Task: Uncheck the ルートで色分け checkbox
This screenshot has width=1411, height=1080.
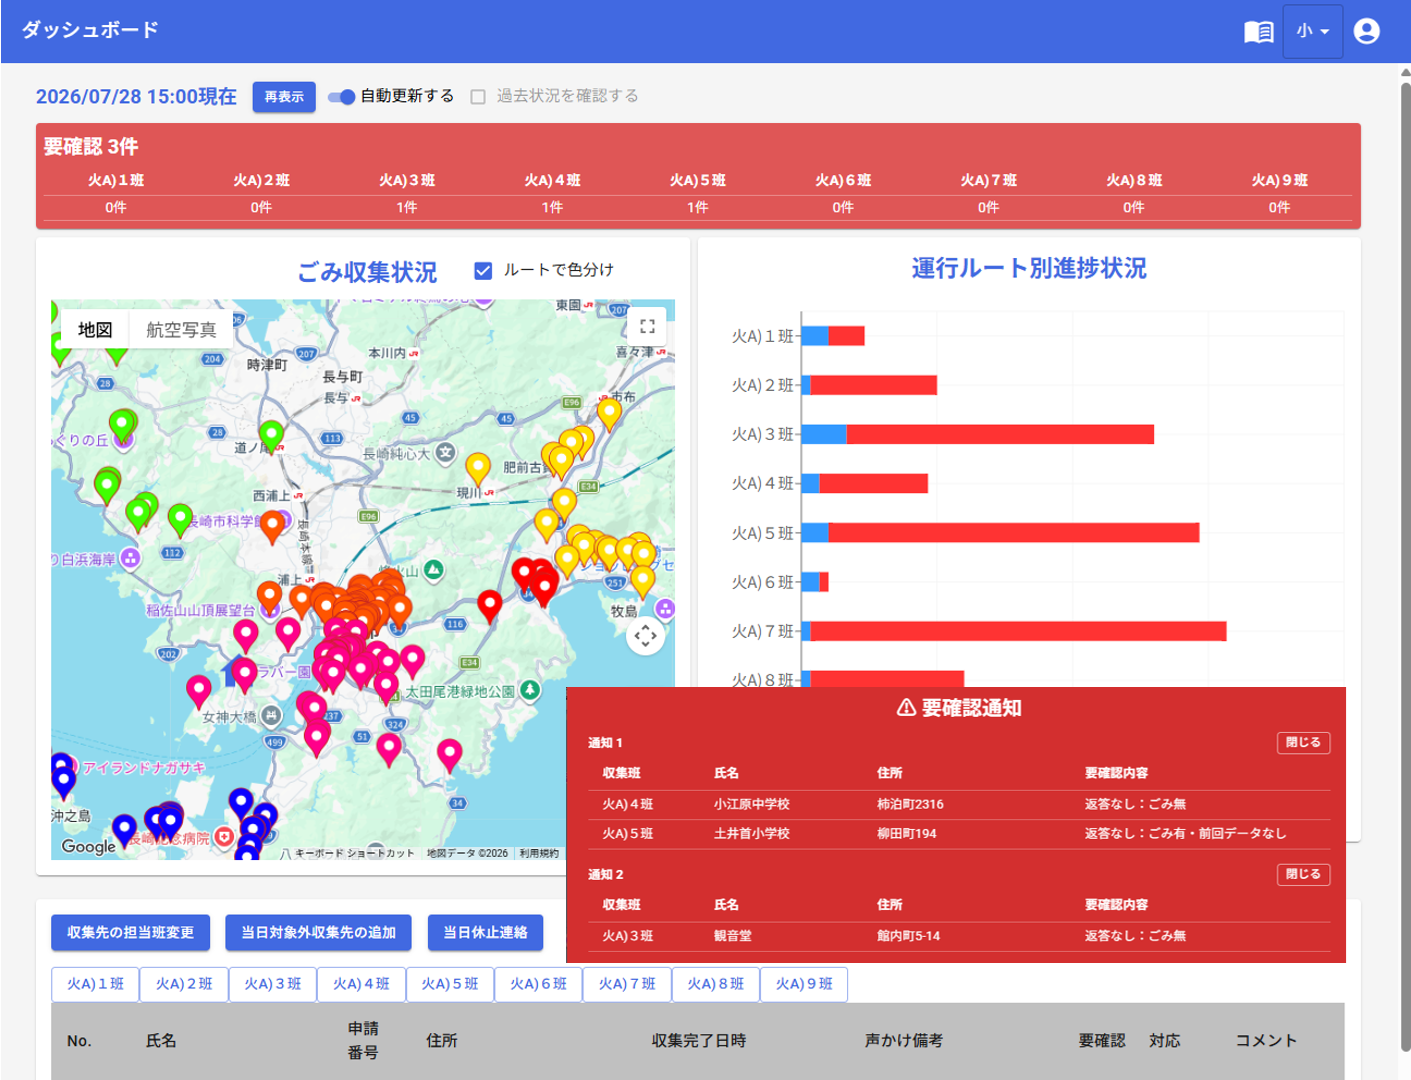Action: pos(483,270)
